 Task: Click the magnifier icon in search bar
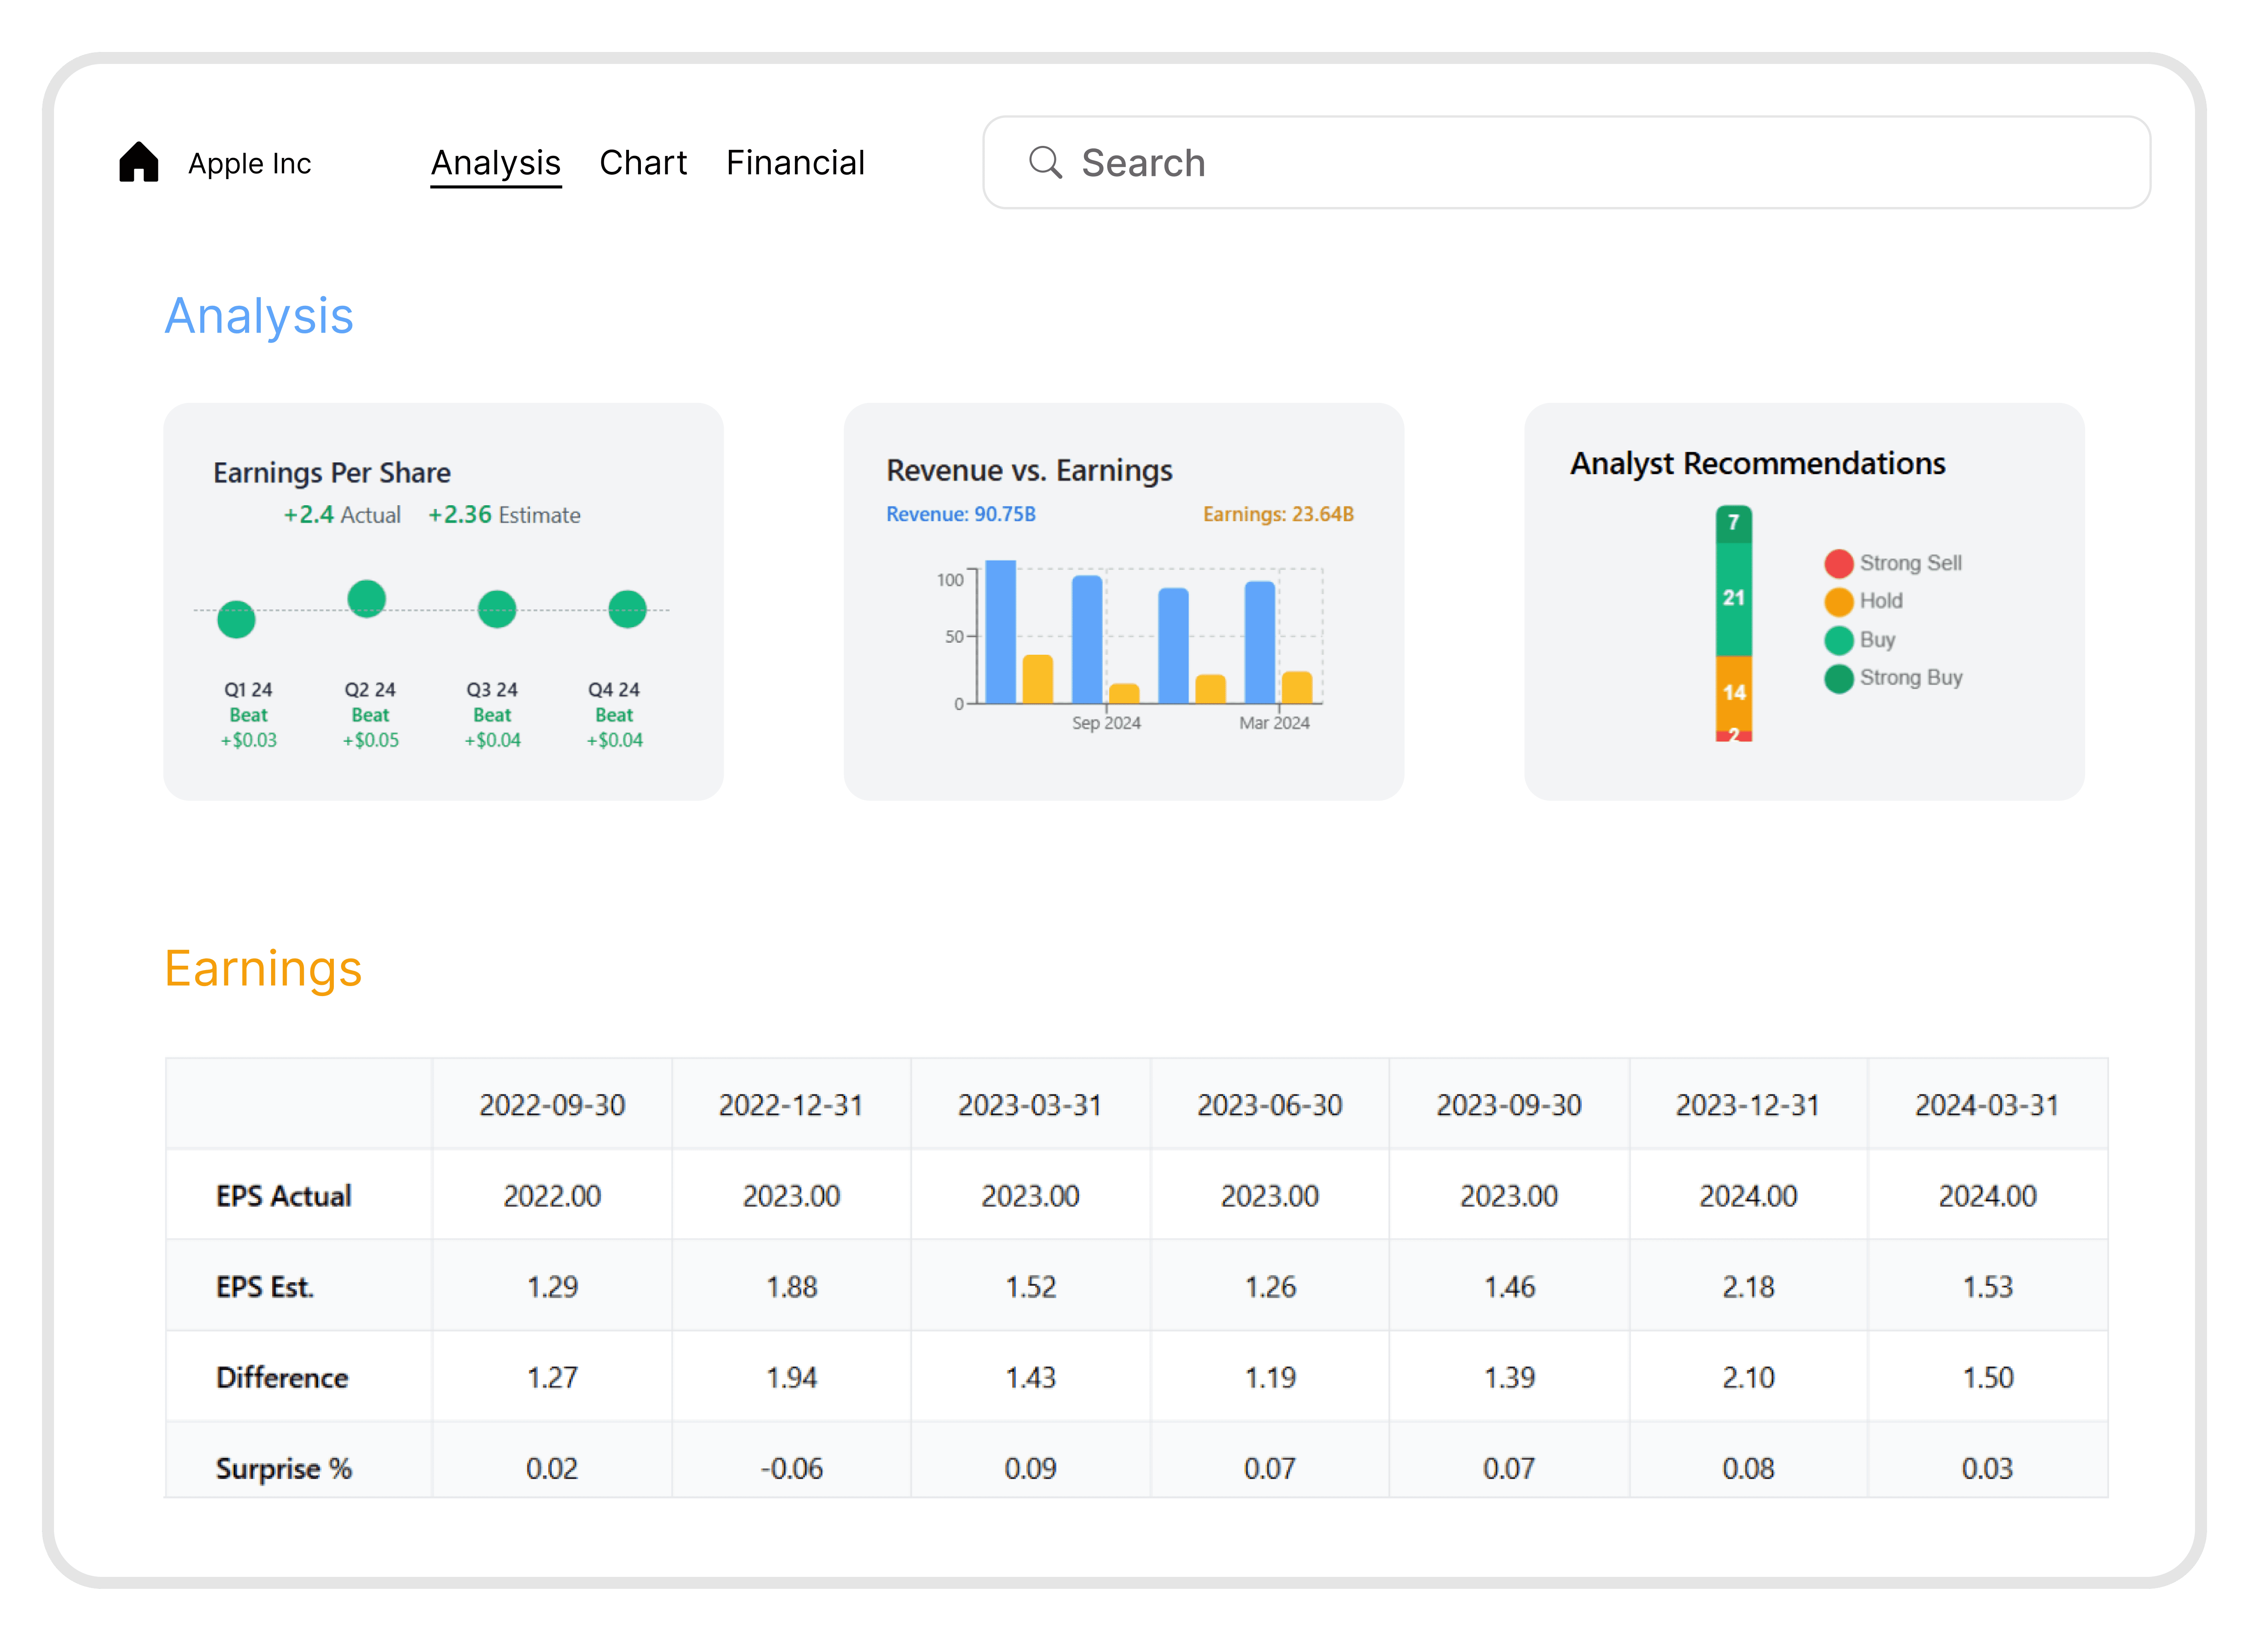click(1045, 162)
